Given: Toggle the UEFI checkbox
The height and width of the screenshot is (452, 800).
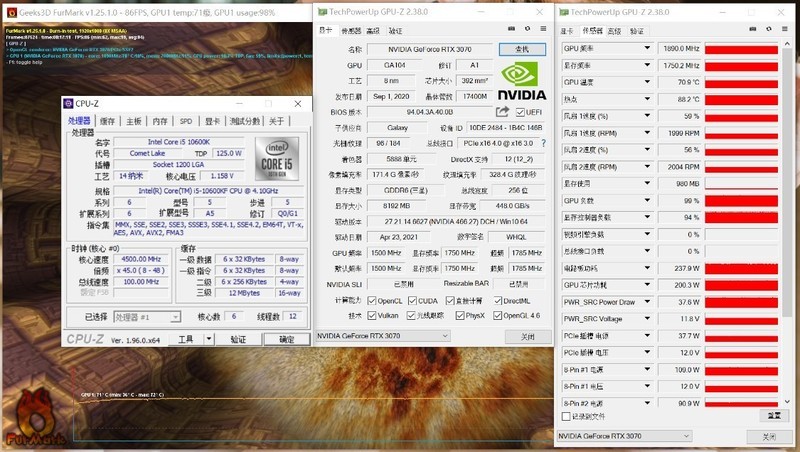Looking at the screenshot, I should click(x=520, y=112).
